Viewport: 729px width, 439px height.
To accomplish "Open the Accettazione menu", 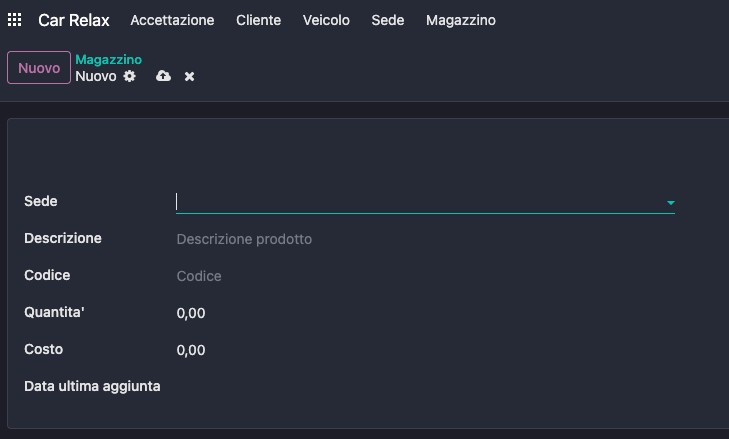I will pyautogui.click(x=172, y=20).
